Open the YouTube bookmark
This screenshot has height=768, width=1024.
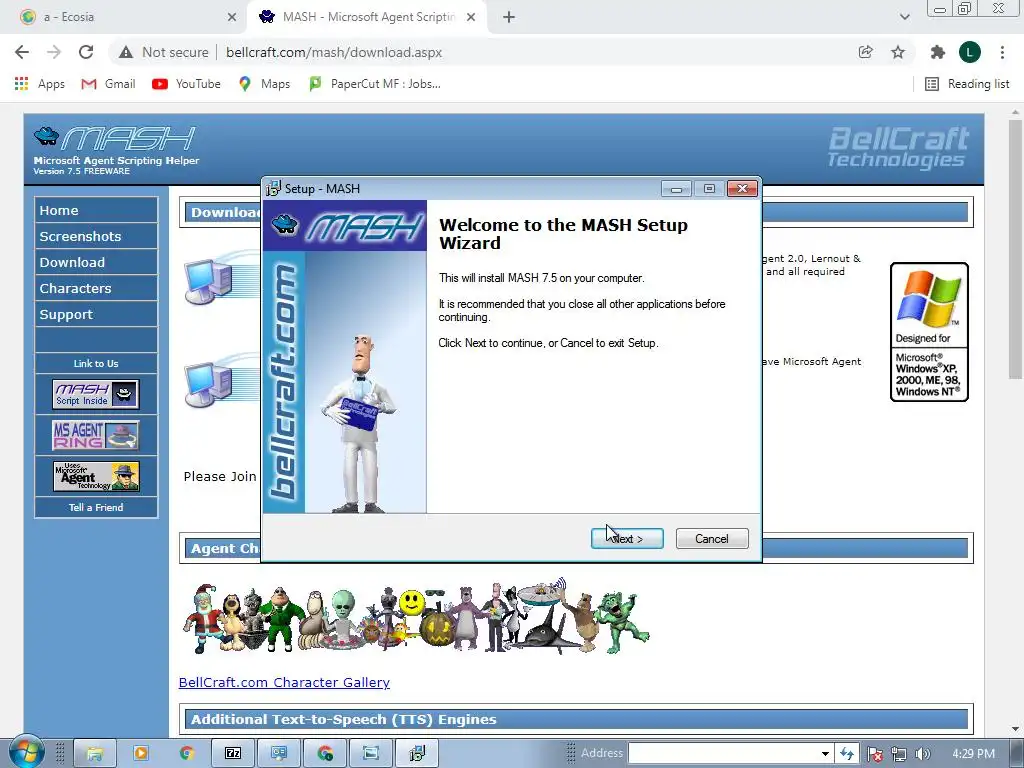pos(186,84)
